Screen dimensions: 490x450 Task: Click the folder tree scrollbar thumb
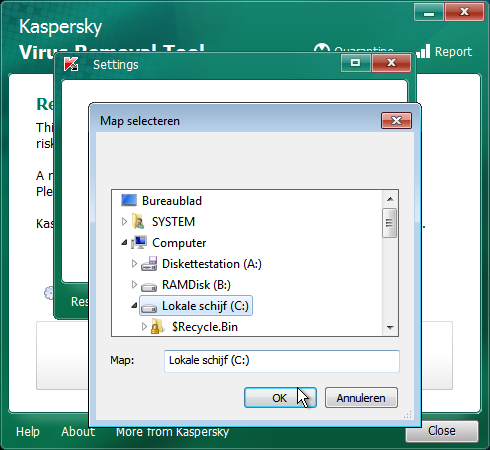pos(390,223)
